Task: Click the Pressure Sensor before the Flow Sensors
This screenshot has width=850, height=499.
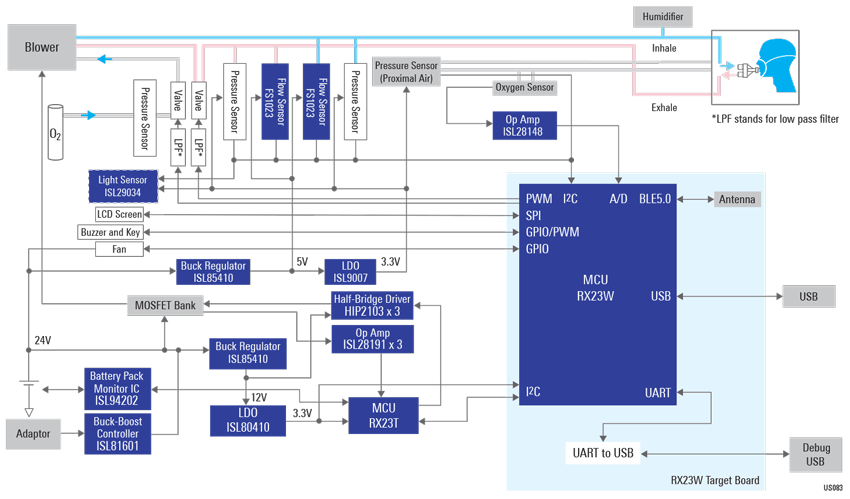Action: tap(235, 101)
